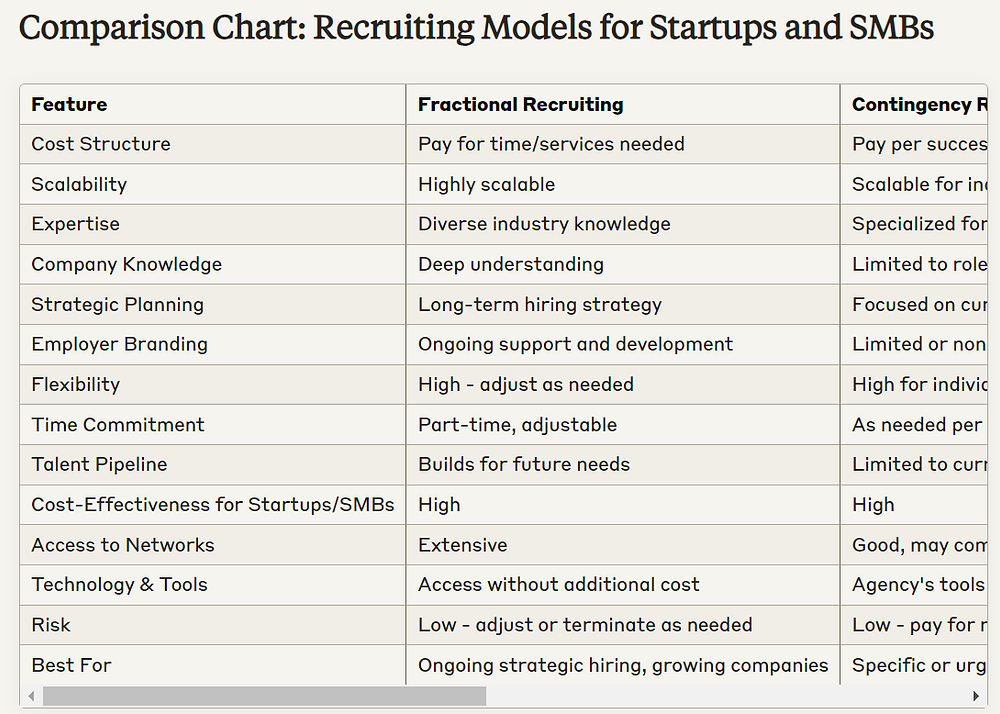Image resolution: width=1000 pixels, height=714 pixels.
Task: Click the left scroll arrow of the table
Action: pos(31,695)
